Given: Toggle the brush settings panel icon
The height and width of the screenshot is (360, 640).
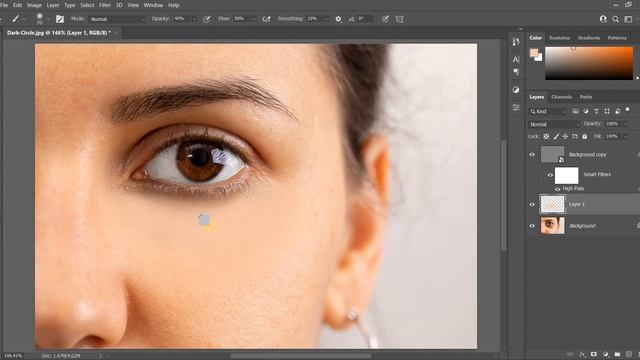Looking at the screenshot, I should 60,19.
